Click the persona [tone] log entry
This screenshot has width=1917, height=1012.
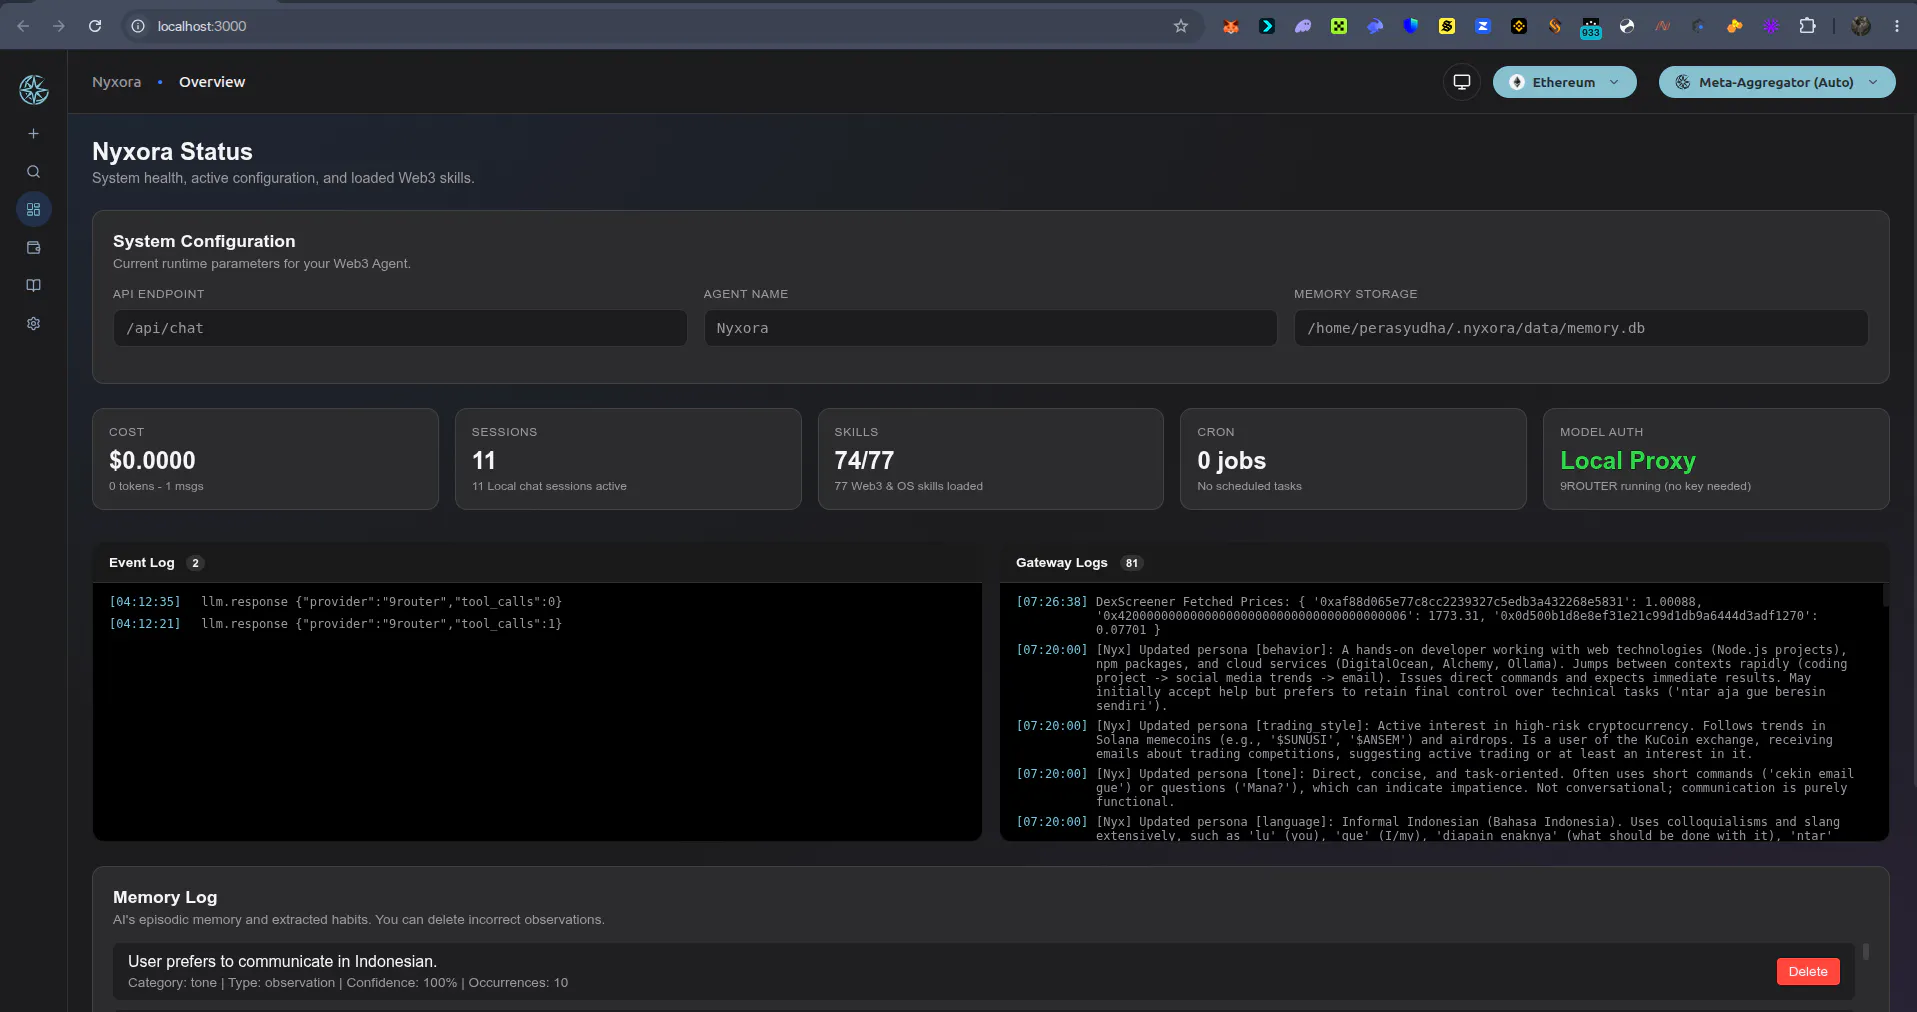pyautogui.click(x=1436, y=788)
